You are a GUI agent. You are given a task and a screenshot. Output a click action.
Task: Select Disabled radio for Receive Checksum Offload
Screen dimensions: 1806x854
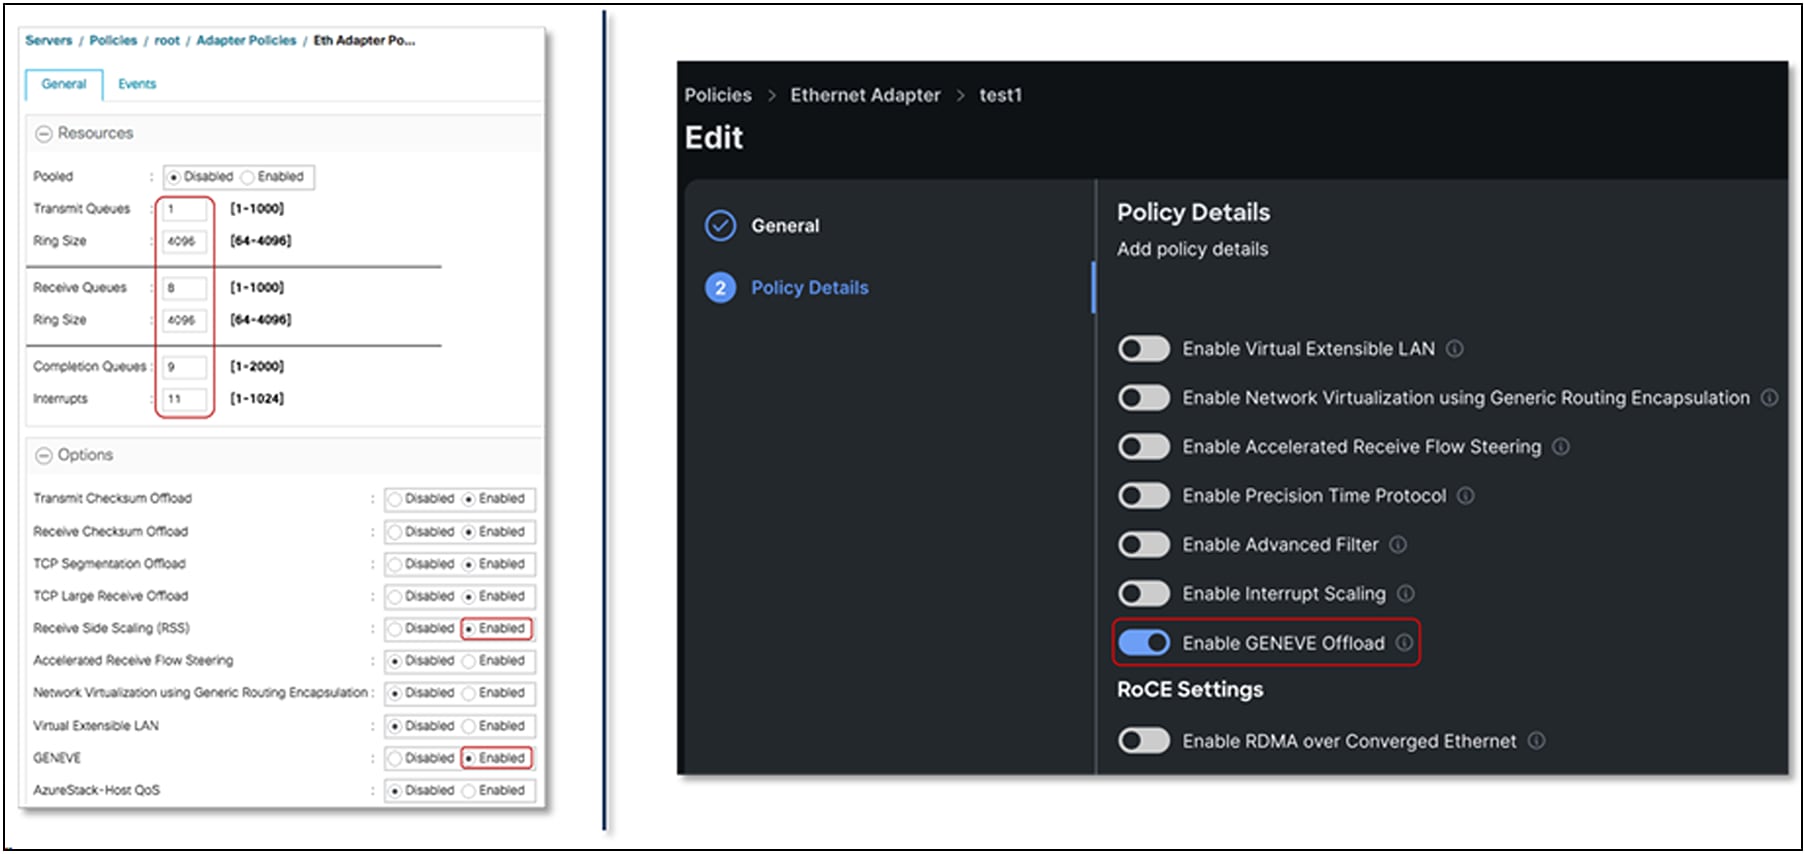point(395,532)
